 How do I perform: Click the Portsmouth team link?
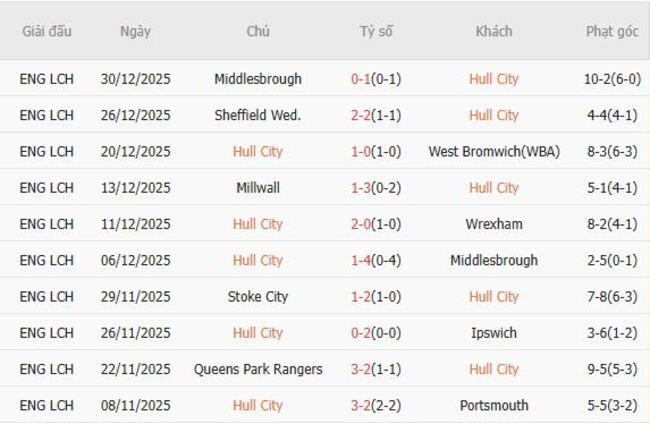click(493, 406)
